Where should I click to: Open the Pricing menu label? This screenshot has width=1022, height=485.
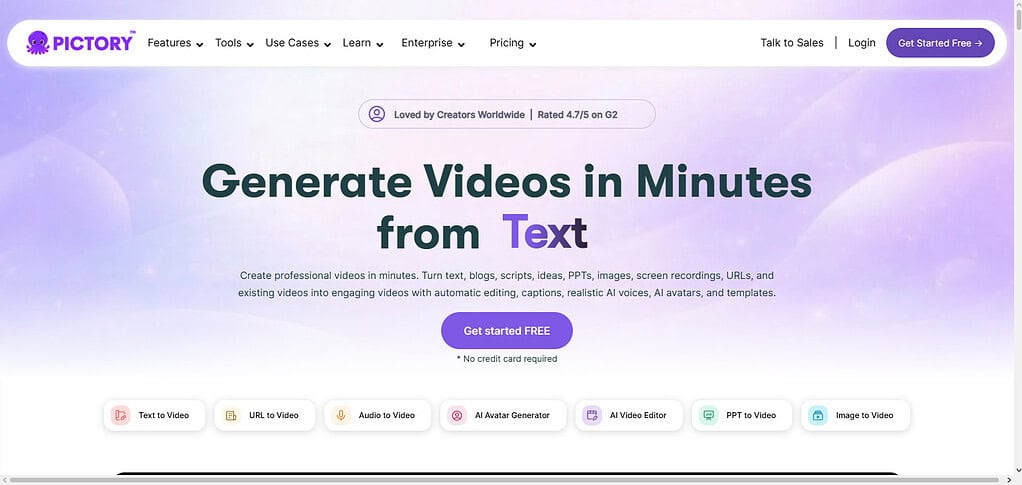[506, 43]
